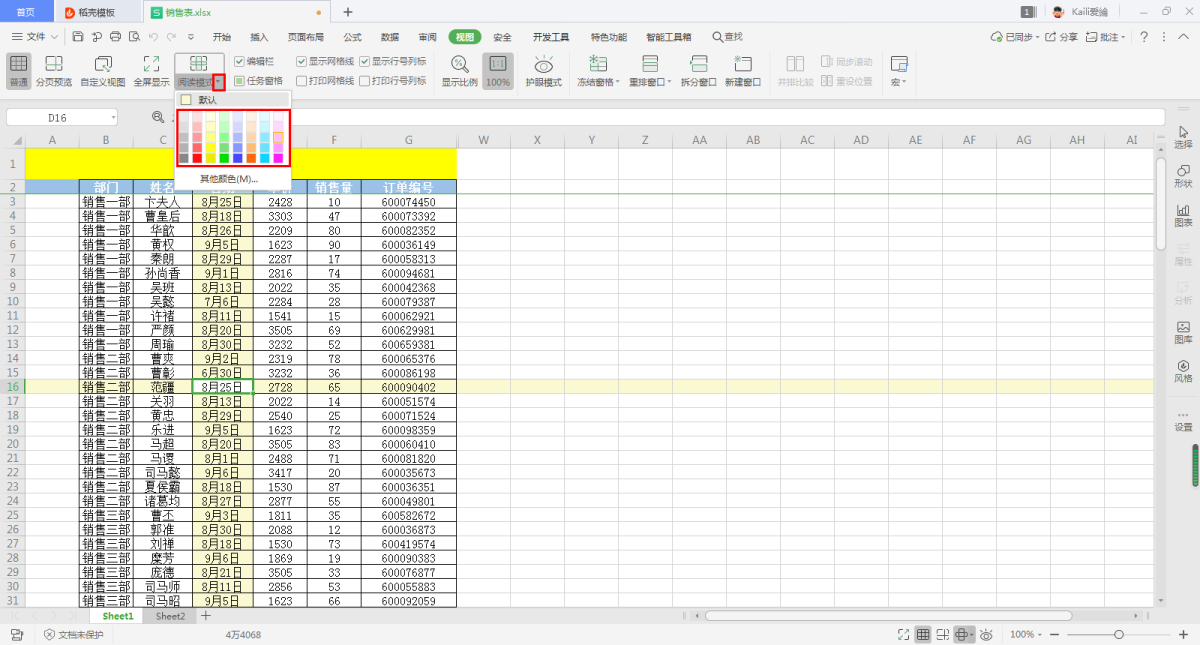The width and height of the screenshot is (1200, 645).
Task: Toggle 显示网格线 gridlines checkbox
Action: pos(302,61)
